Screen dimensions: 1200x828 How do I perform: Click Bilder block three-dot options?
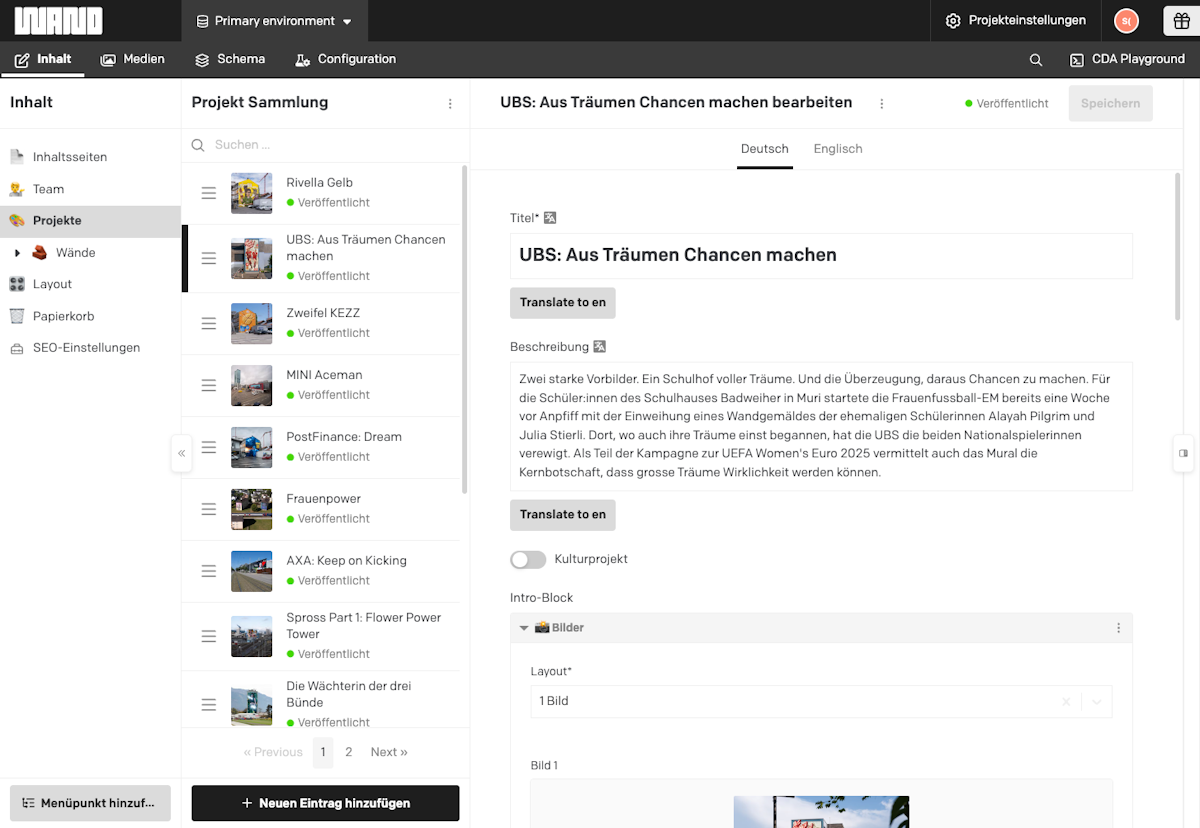click(x=1118, y=628)
